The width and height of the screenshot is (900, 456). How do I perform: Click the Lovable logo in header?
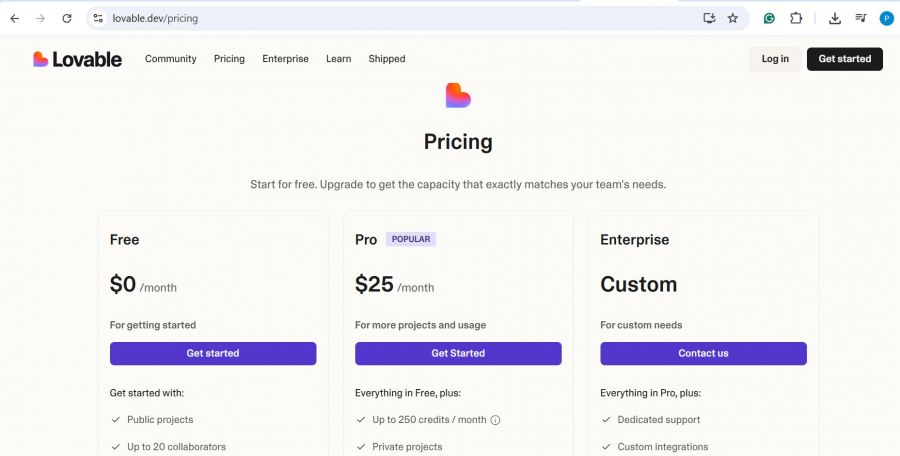click(x=77, y=59)
